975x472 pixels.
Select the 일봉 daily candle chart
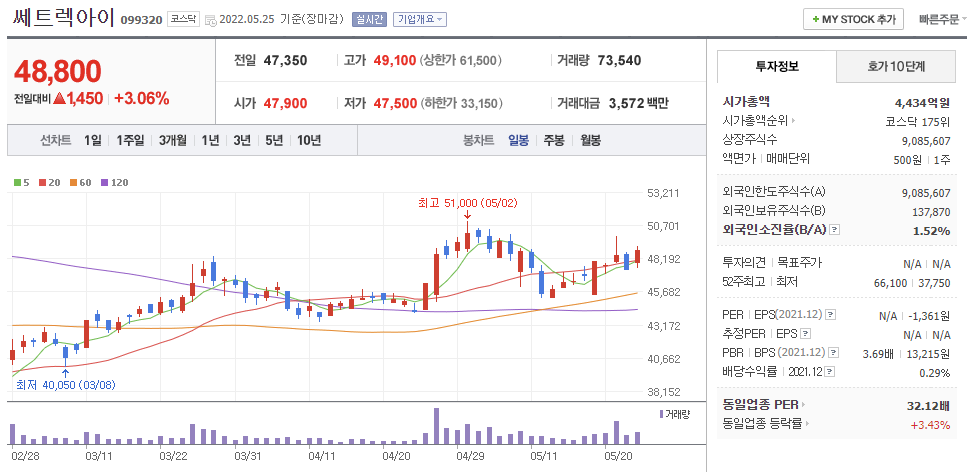(518, 141)
